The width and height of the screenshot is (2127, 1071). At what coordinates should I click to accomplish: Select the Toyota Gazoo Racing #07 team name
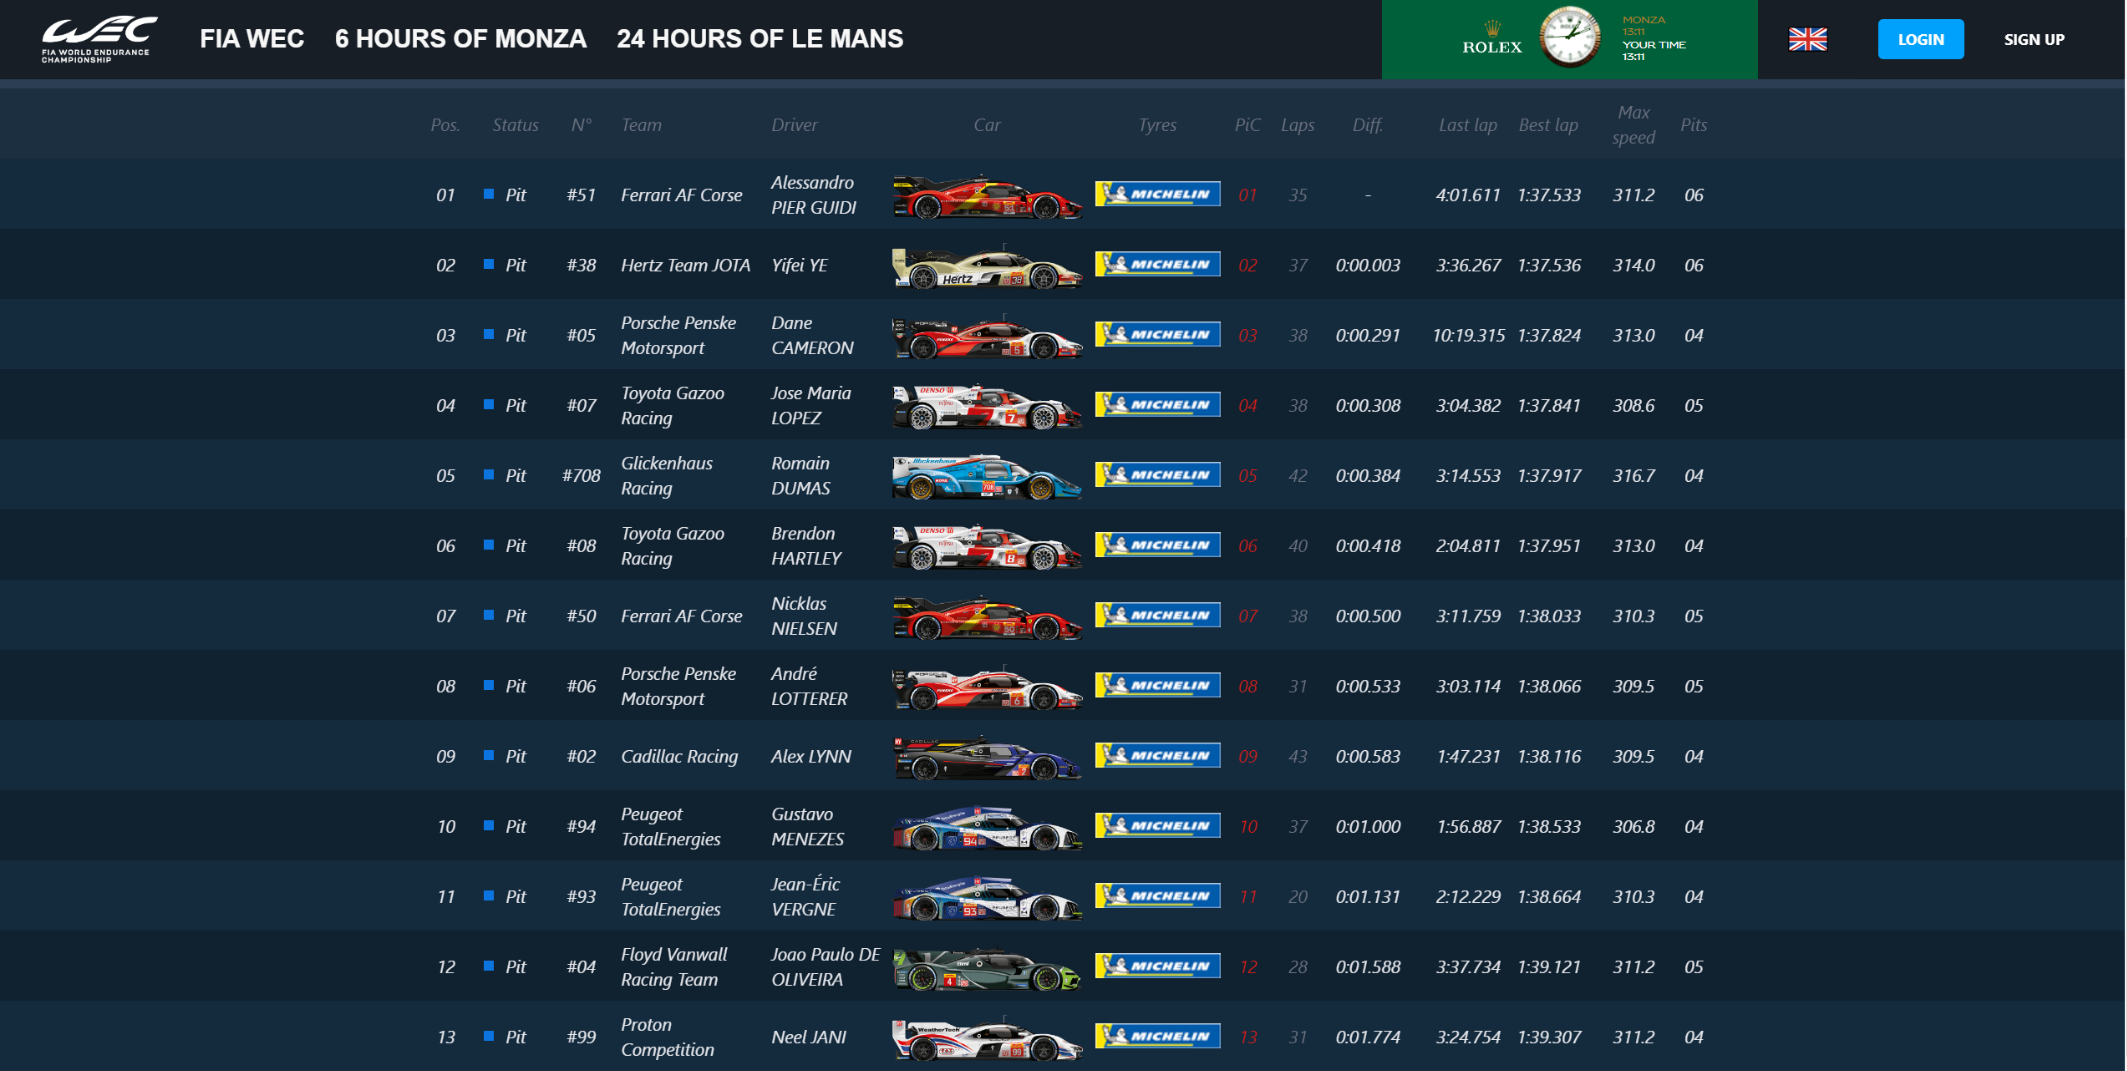pos(672,405)
